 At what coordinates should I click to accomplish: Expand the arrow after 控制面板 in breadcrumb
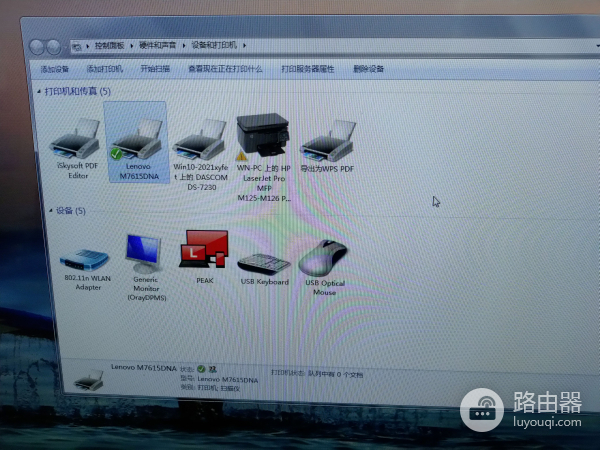(132, 46)
